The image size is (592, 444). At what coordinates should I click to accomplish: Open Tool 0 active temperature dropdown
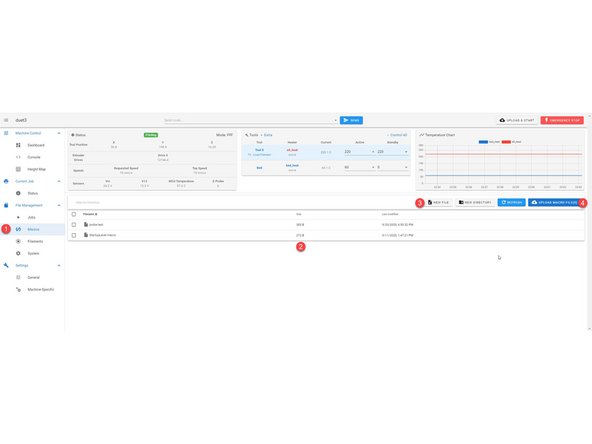[x=373, y=152]
